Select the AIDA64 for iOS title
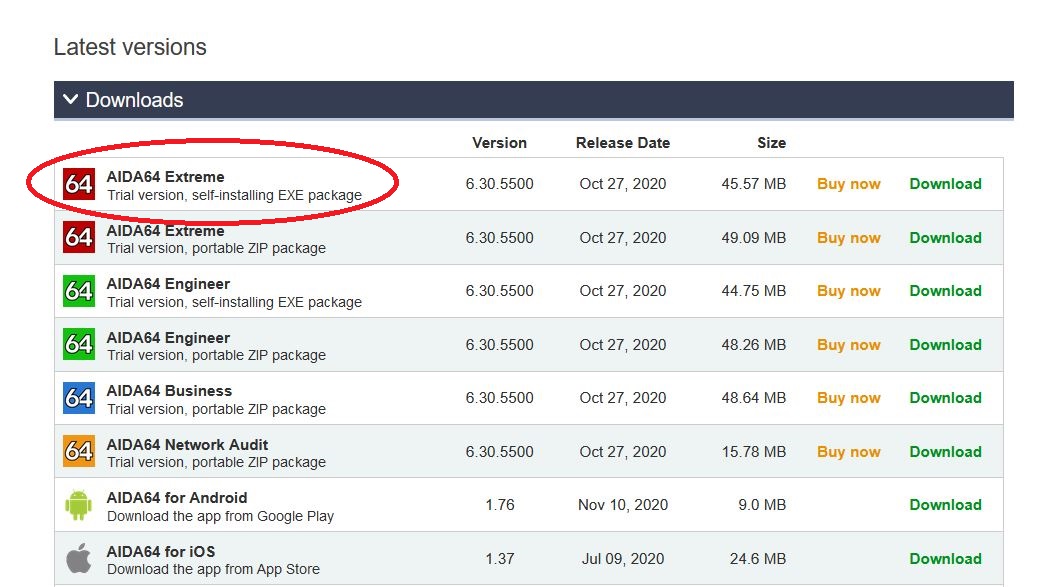The image size is (1056, 587). click(x=161, y=551)
